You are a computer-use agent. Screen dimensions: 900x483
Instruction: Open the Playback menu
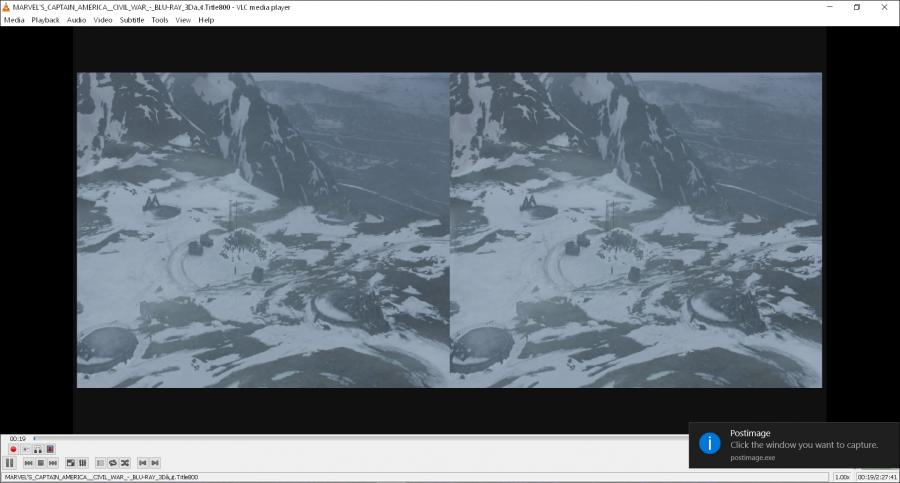(x=45, y=20)
